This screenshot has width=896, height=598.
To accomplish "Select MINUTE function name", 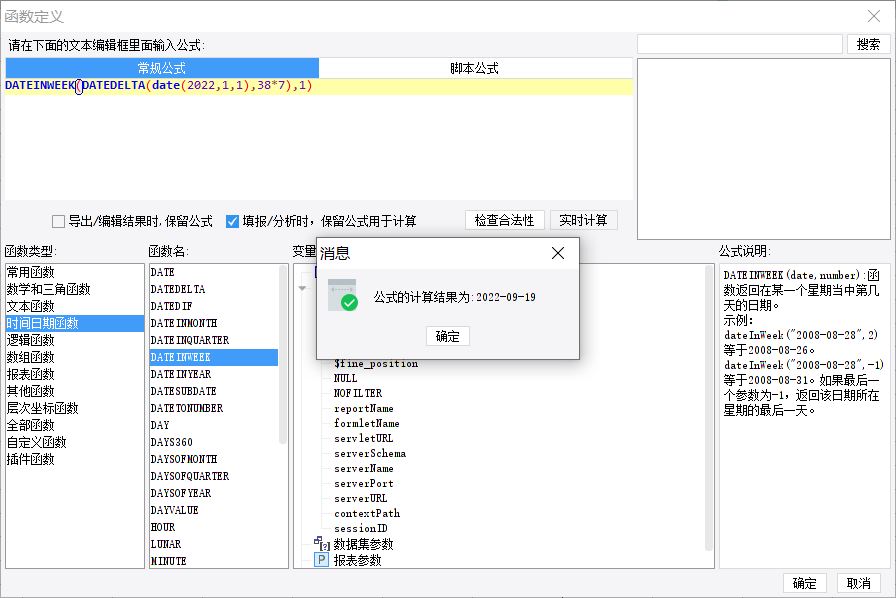I will click(x=214, y=561).
